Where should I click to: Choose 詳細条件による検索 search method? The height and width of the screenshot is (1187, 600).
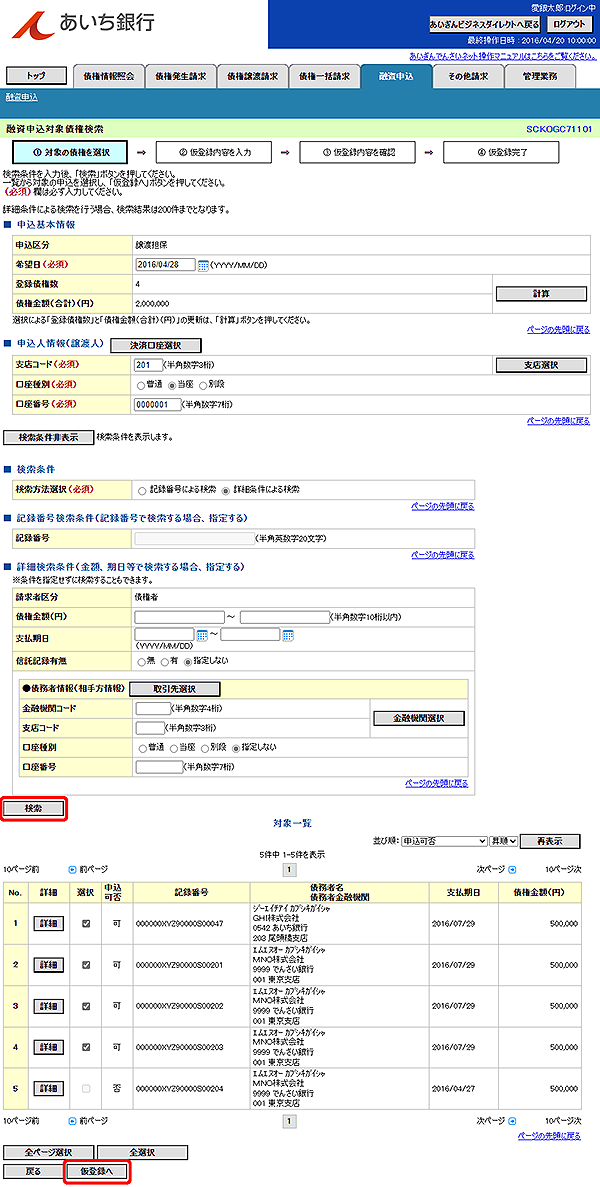225,491
